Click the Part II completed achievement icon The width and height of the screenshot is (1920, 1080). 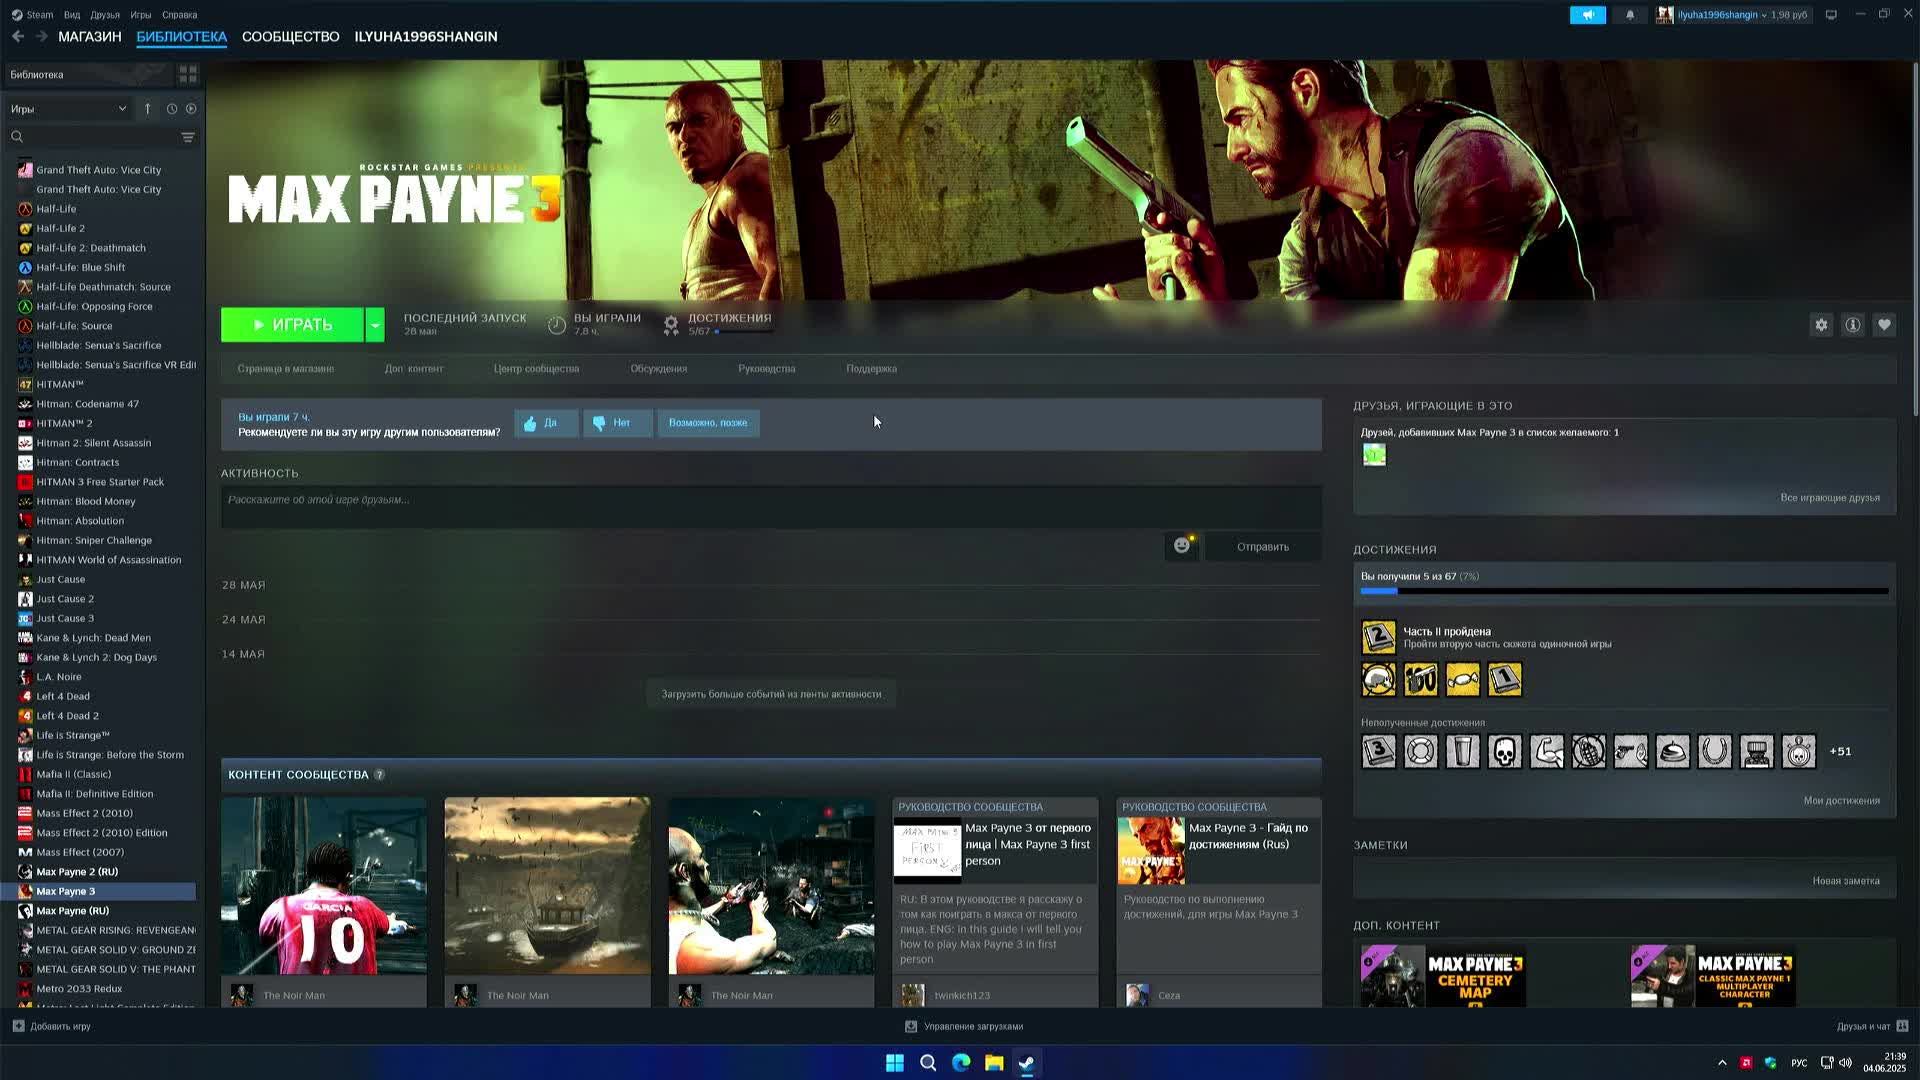pyautogui.click(x=1378, y=637)
